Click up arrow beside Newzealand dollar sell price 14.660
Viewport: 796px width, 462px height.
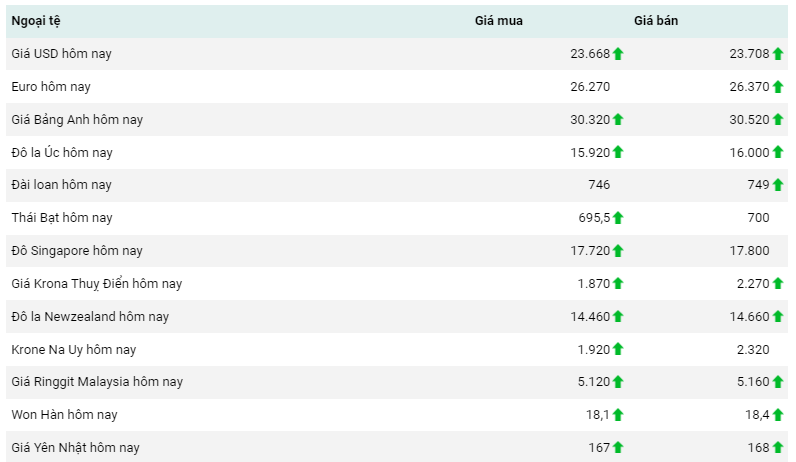pyautogui.click(x=778, y=317)
